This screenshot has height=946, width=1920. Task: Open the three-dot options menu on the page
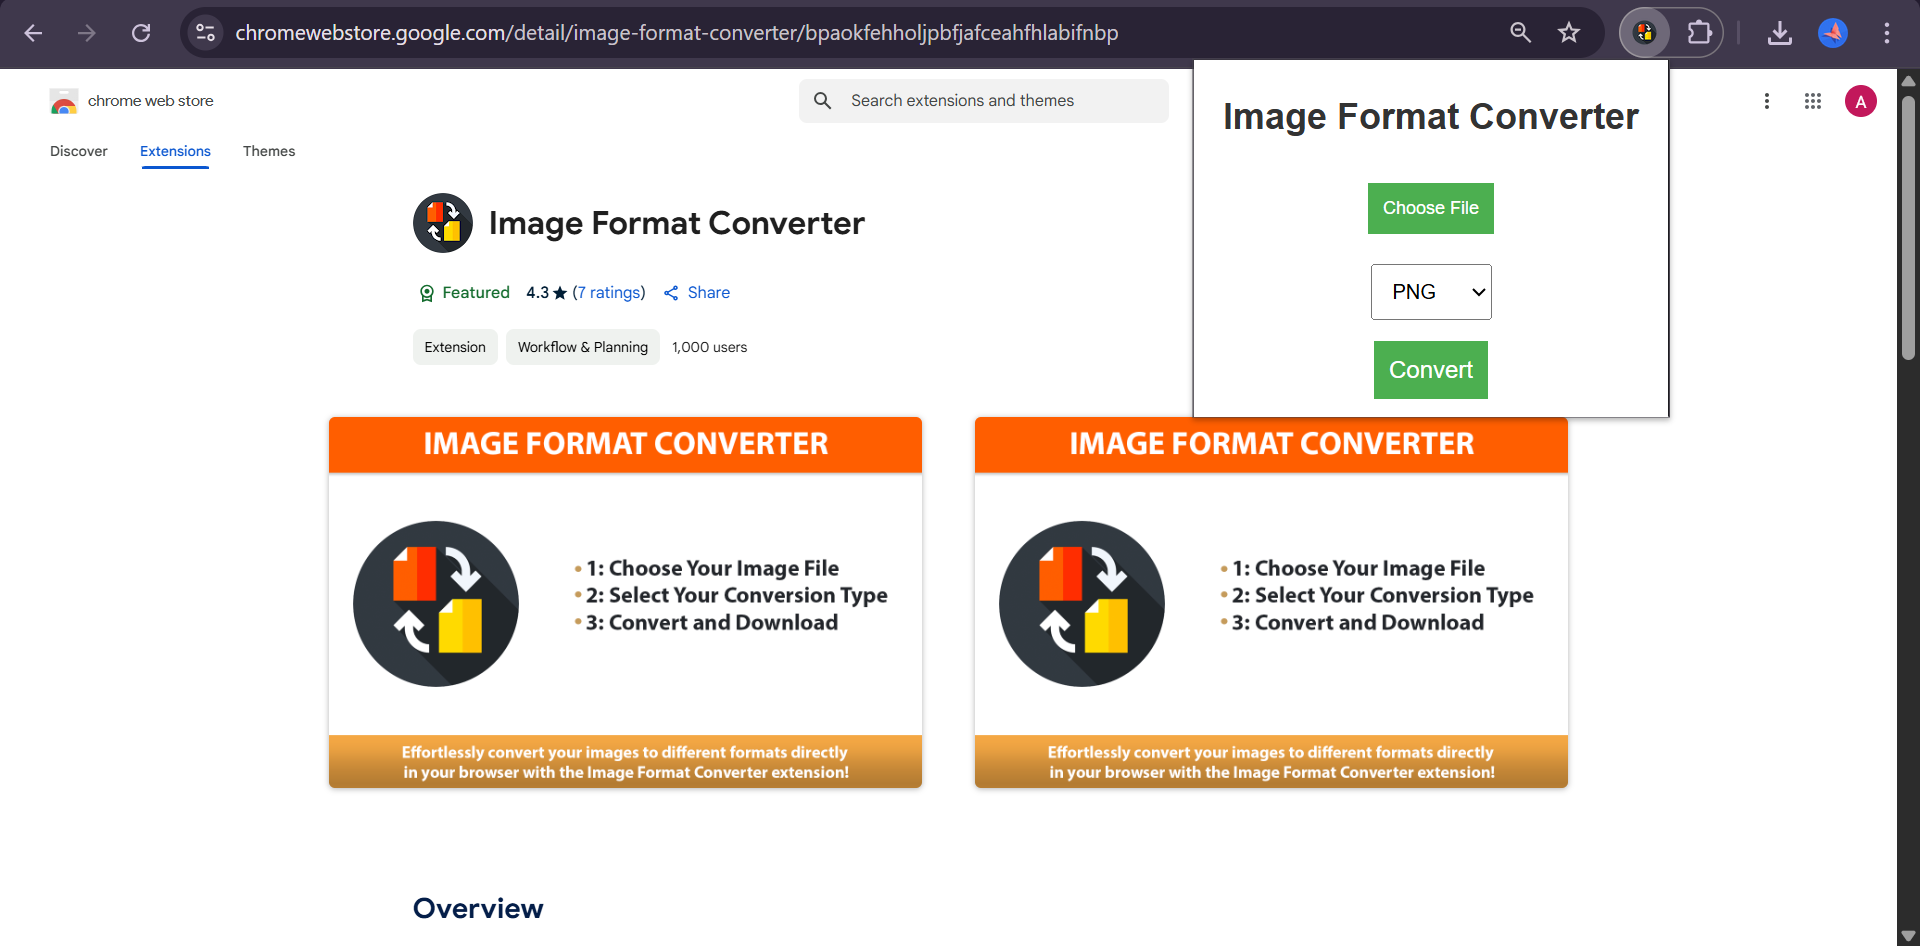[1766, 100]
